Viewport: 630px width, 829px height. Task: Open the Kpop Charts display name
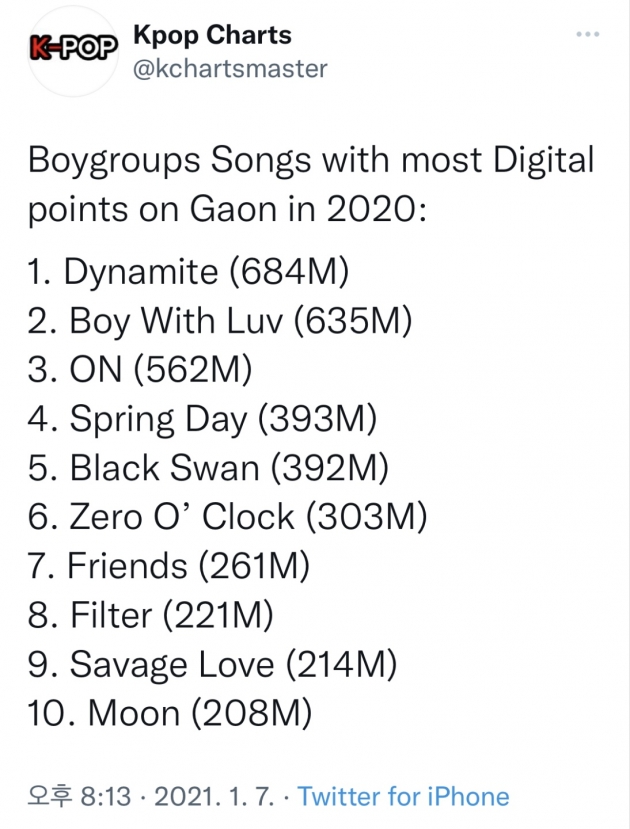tap(212, 36)
